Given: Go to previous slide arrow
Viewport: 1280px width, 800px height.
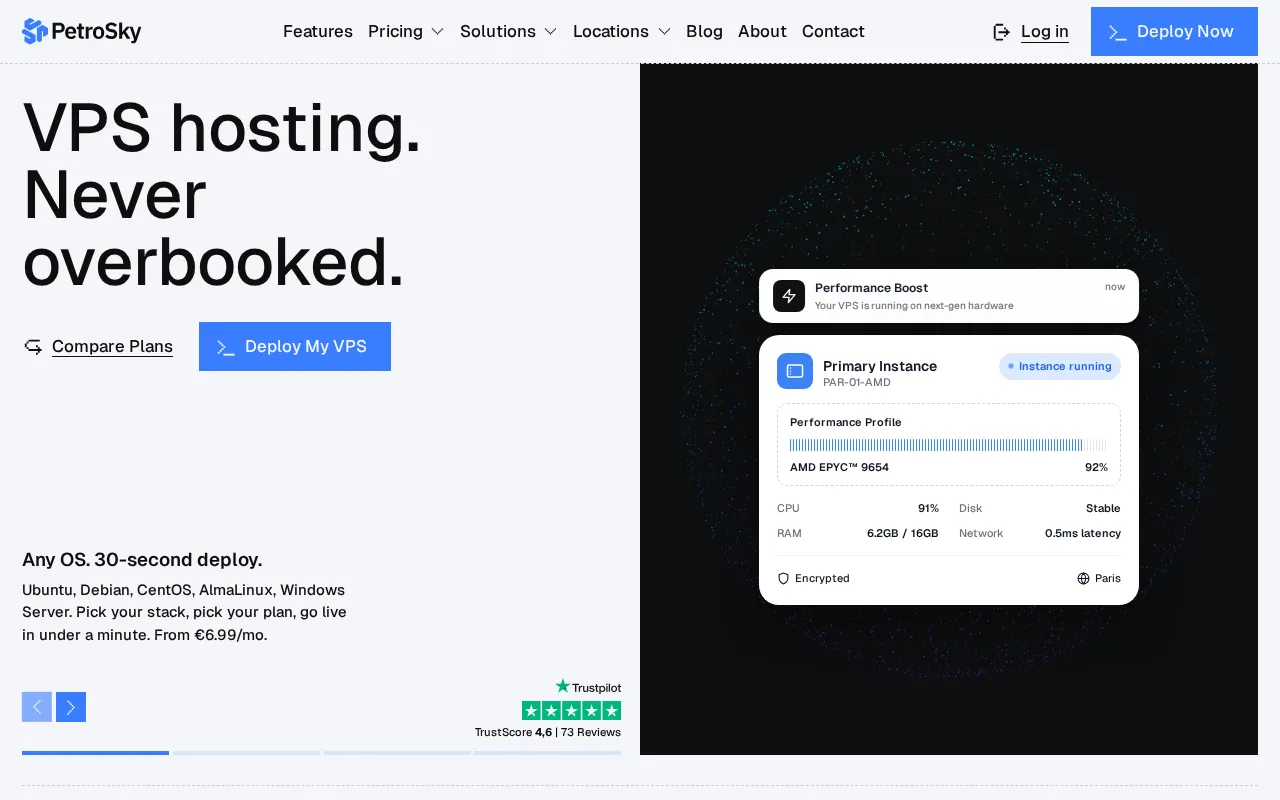Looking at the screenshot, I should (37, 707).
